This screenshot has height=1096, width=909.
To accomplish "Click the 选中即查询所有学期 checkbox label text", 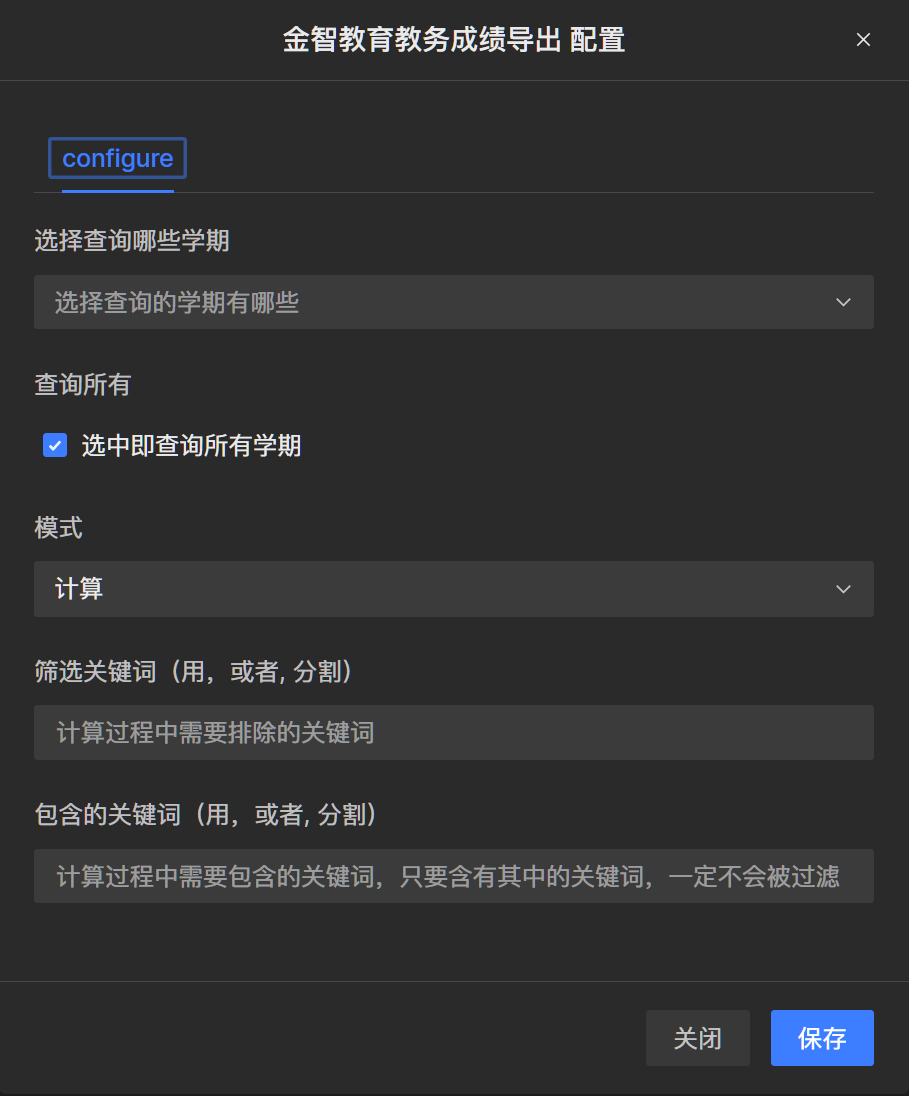I will click(191, 446).
